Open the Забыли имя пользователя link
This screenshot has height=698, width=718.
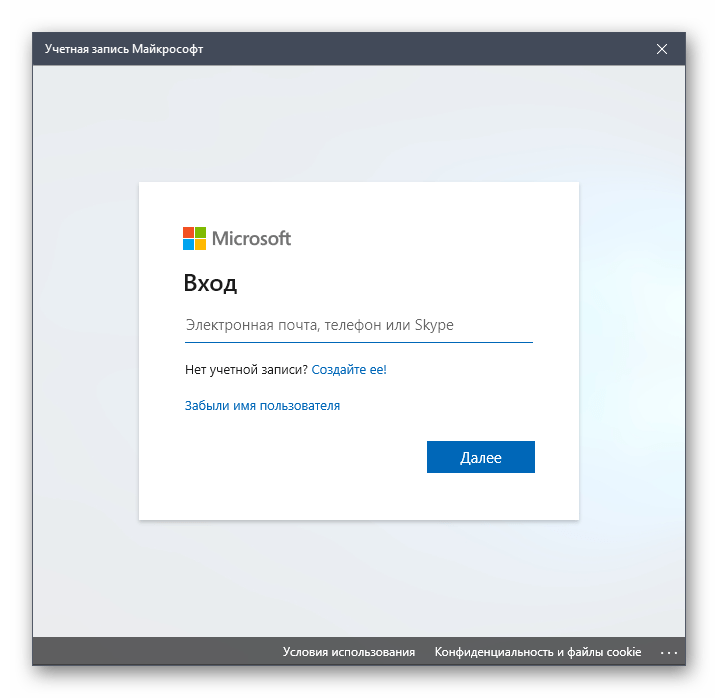click(x=262, y=406)
